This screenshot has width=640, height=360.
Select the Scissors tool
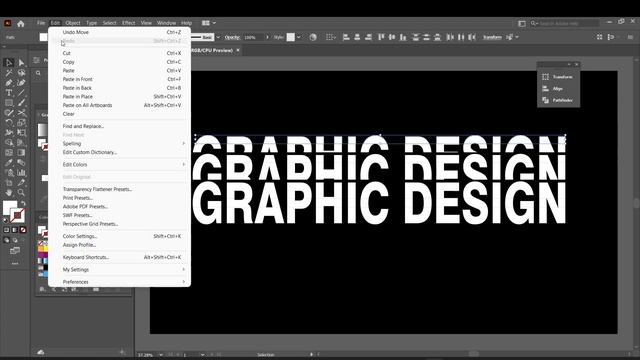21,113
